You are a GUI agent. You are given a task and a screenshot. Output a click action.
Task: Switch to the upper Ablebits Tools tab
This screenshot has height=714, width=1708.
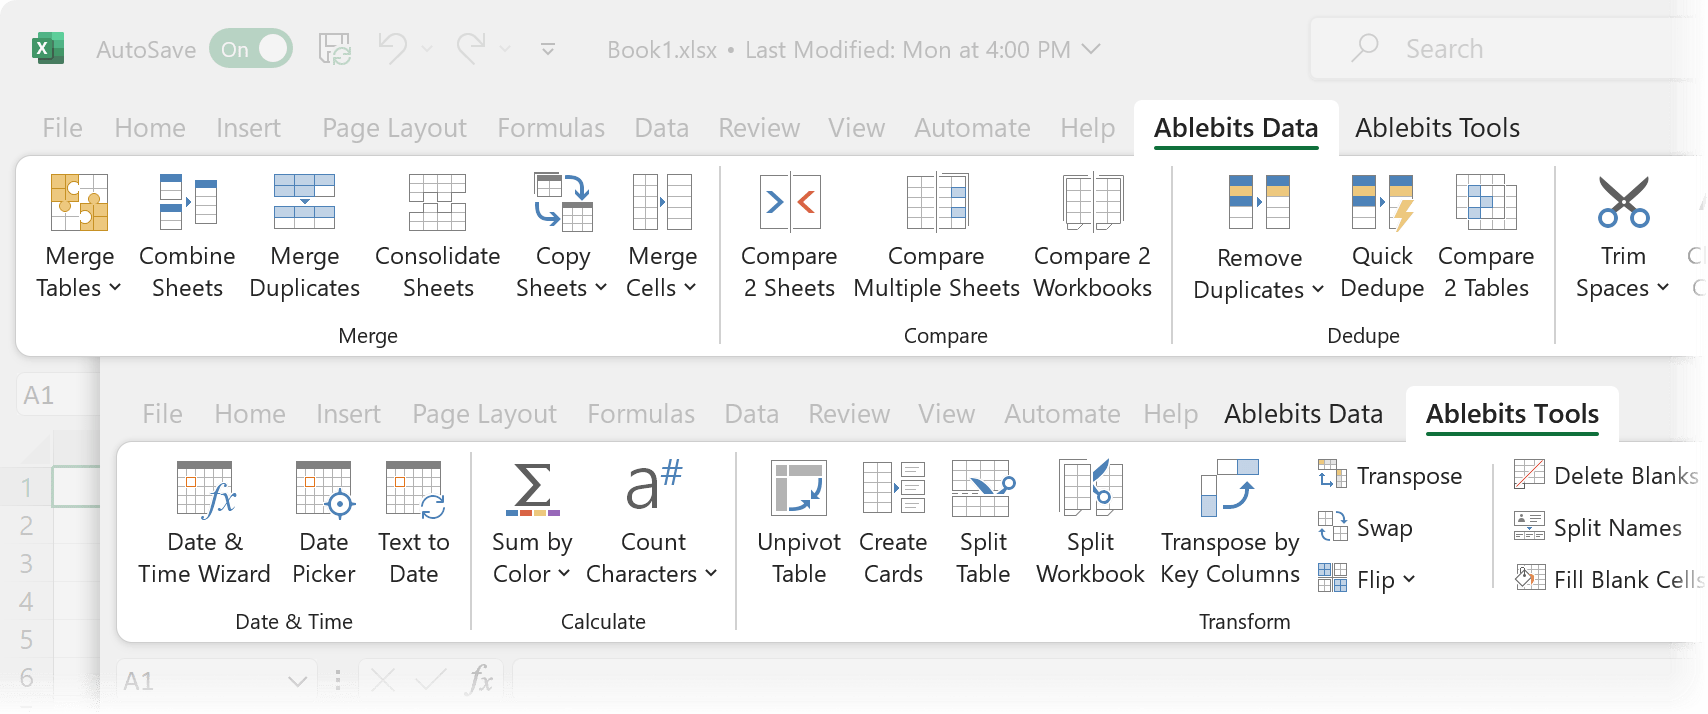tap(1436, 128)
